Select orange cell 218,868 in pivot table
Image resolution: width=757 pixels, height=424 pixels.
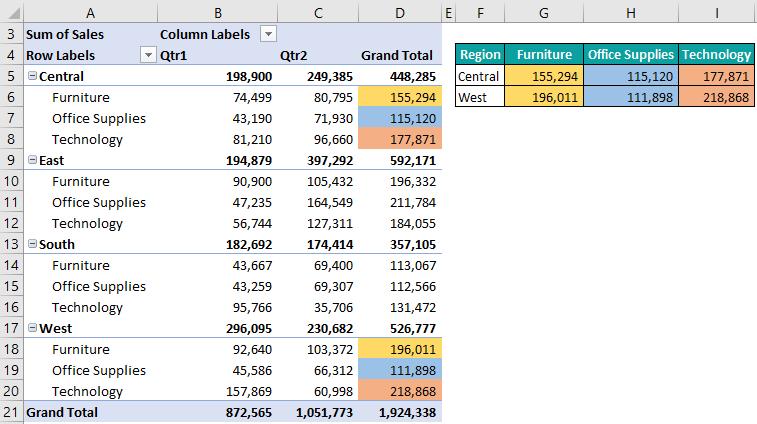point(400,391)
